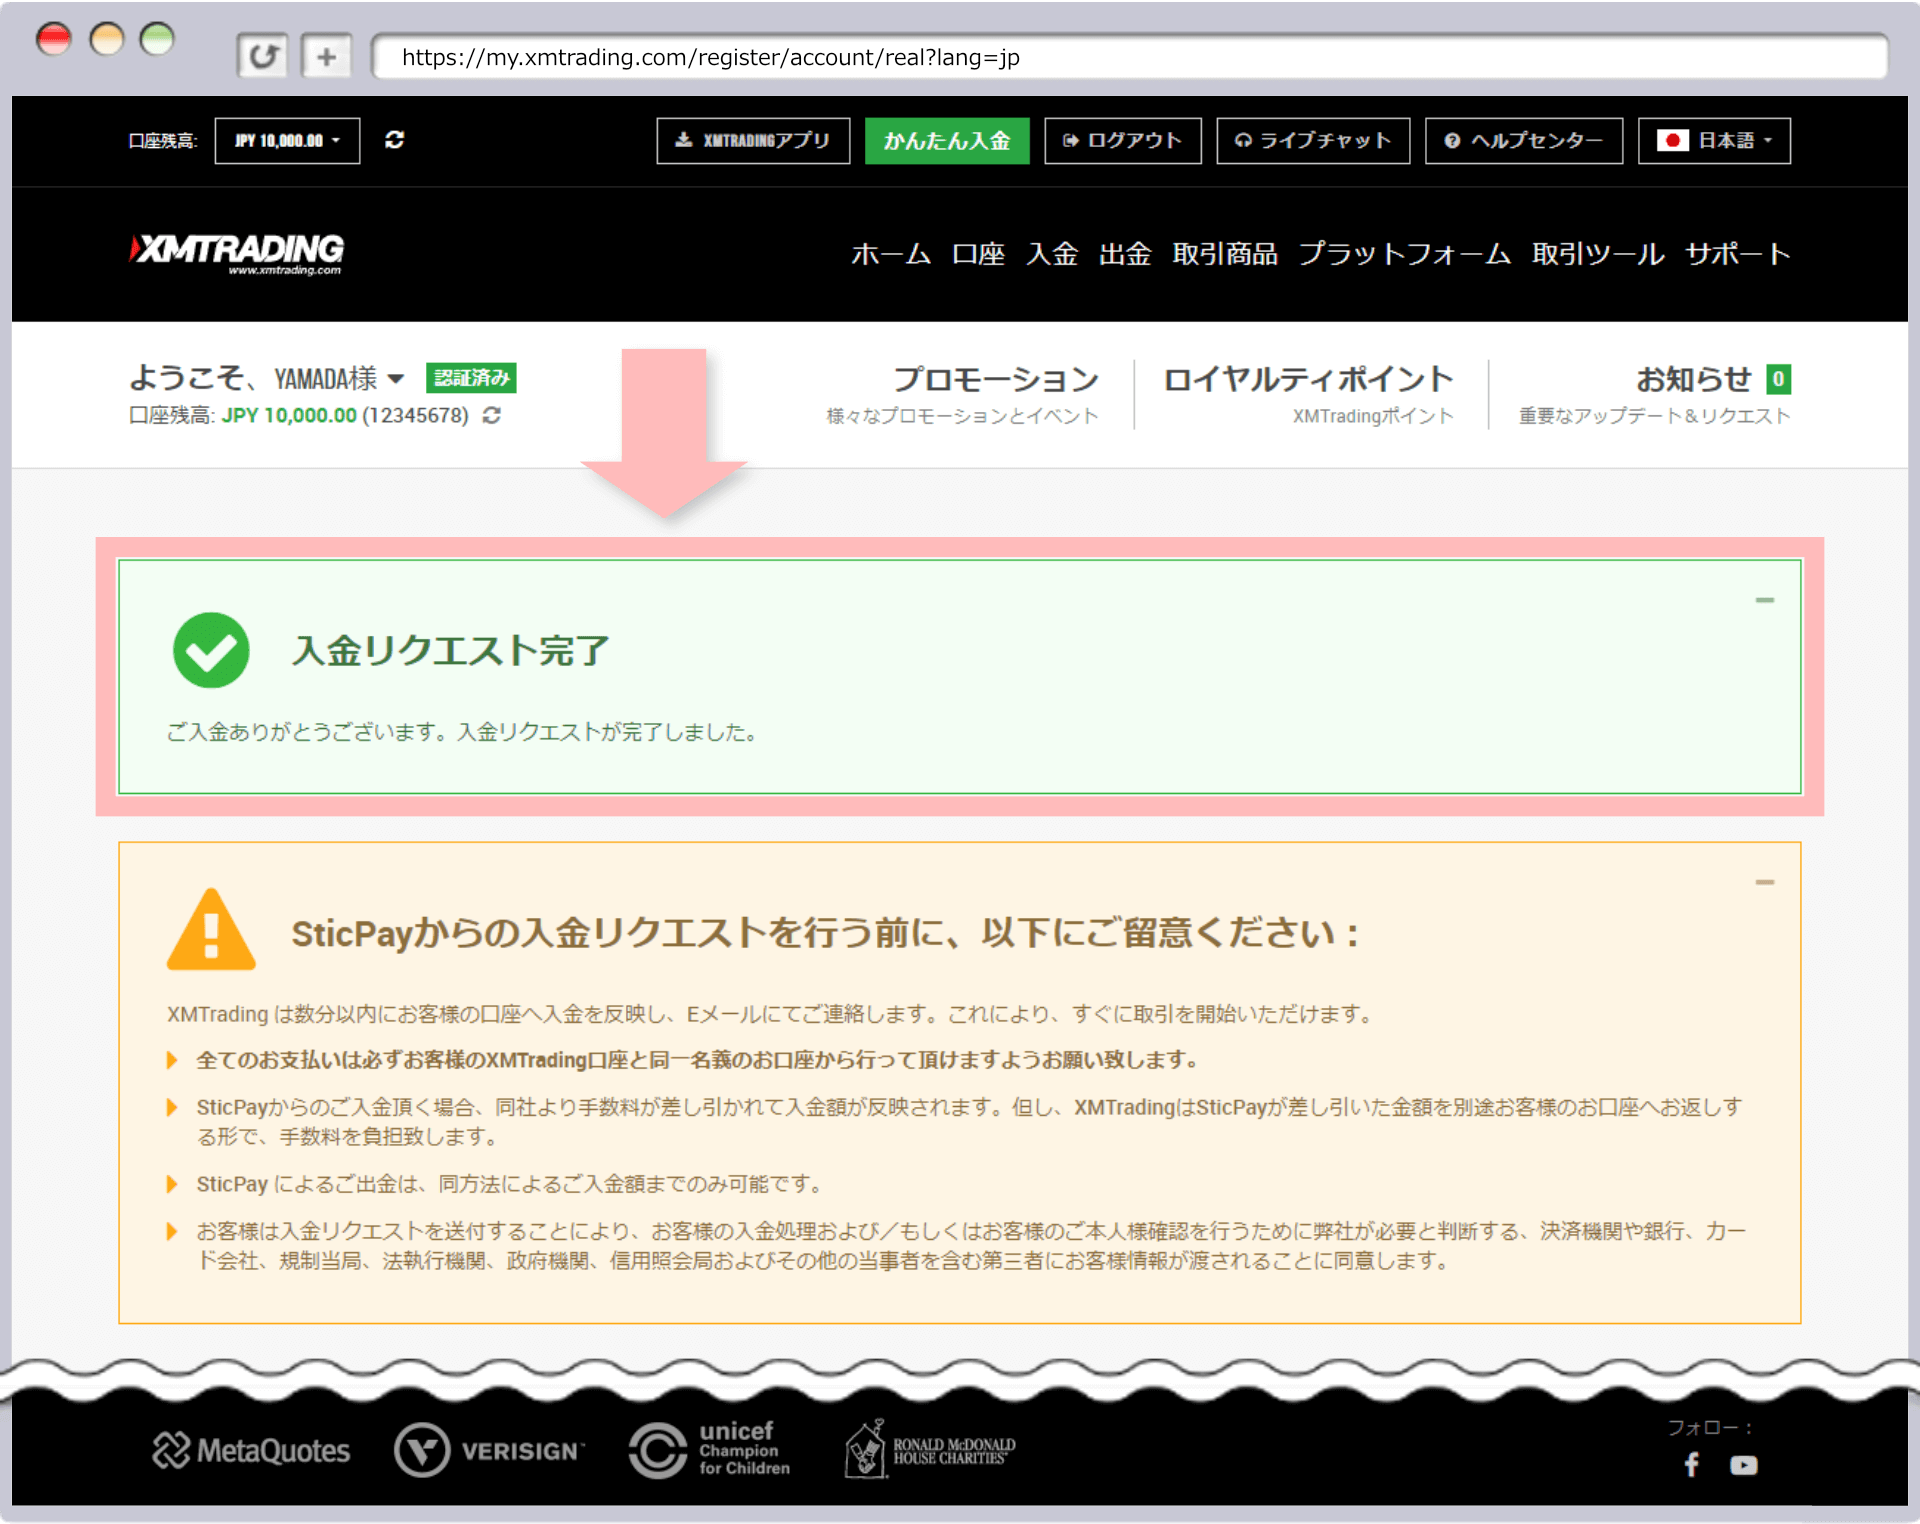Screen dimensions: 1920x1524
Task: Refresh the account balance display
Action: [x=396, y=140]
